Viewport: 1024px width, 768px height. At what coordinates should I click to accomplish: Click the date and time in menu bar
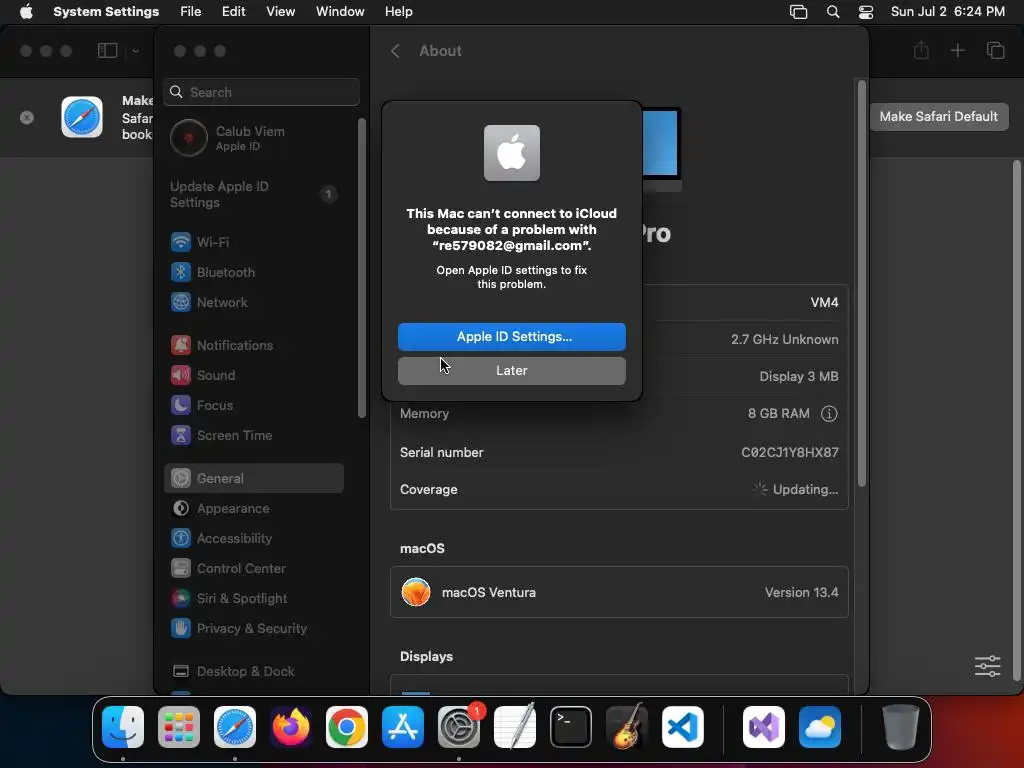(948, 12)
